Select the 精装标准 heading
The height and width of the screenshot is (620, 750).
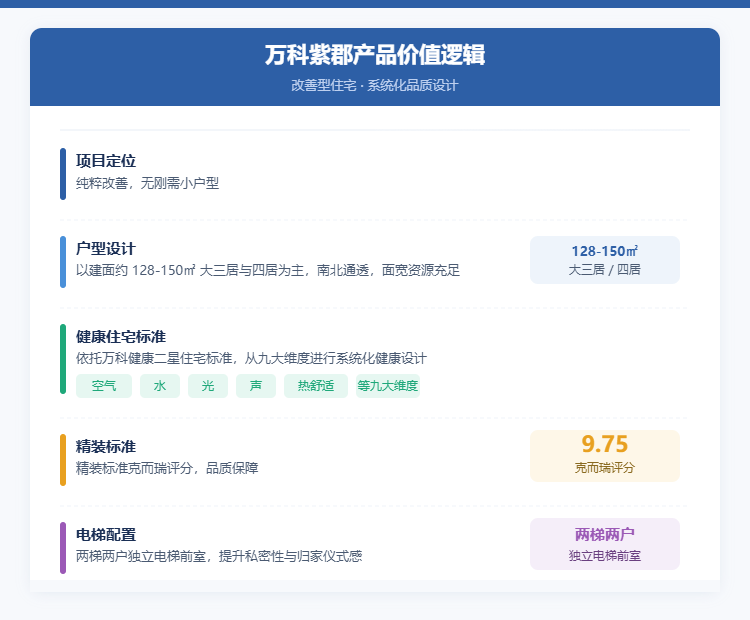(x=106, y=447)
